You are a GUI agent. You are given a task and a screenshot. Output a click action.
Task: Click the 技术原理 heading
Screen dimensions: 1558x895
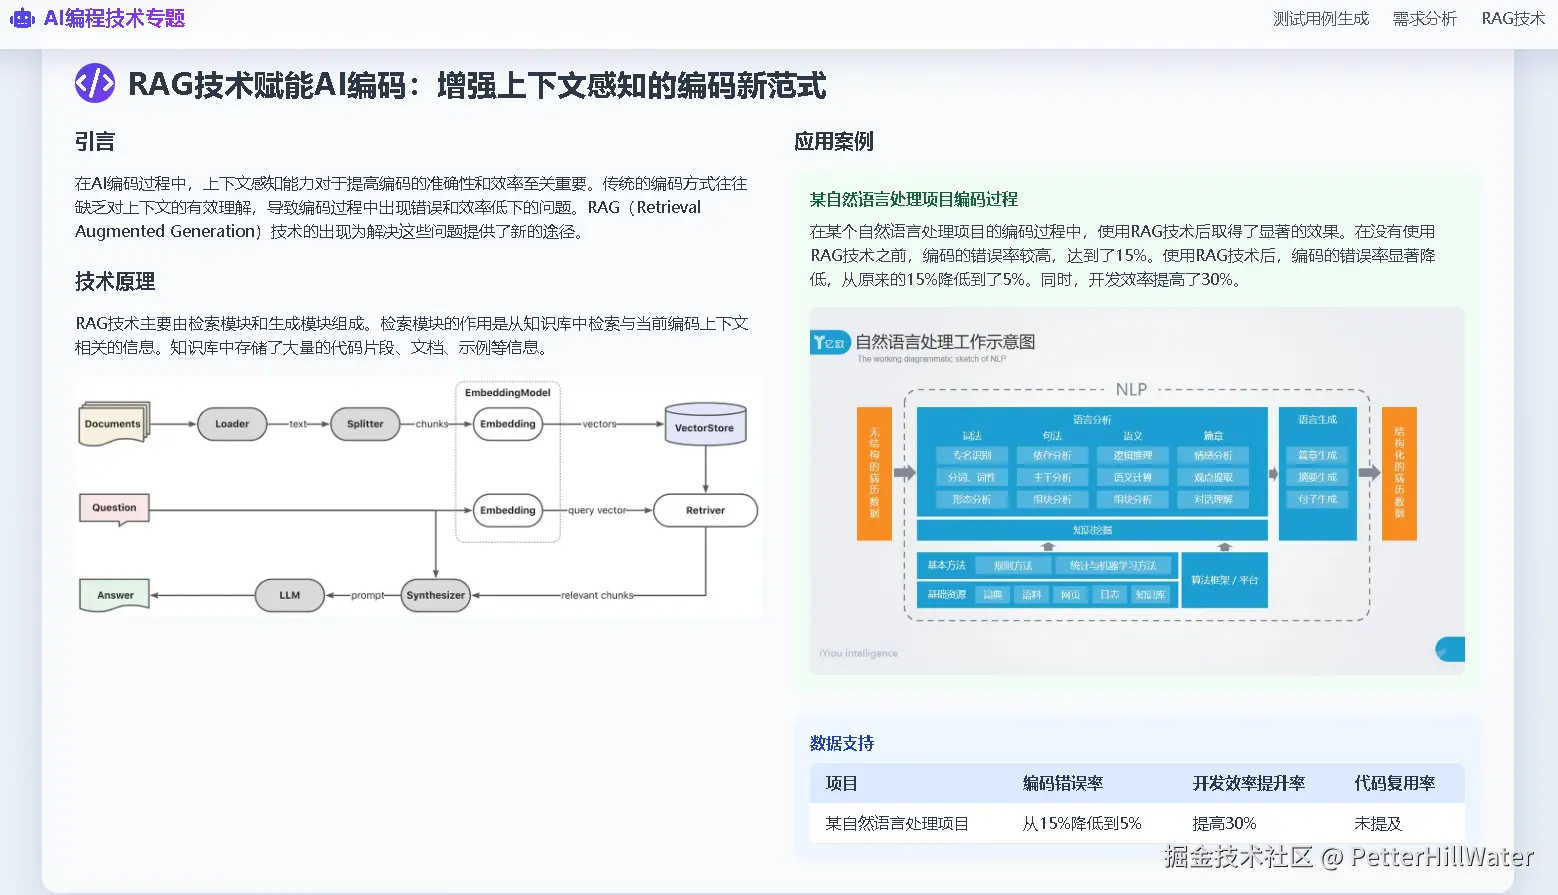click(x=115, y=282)
